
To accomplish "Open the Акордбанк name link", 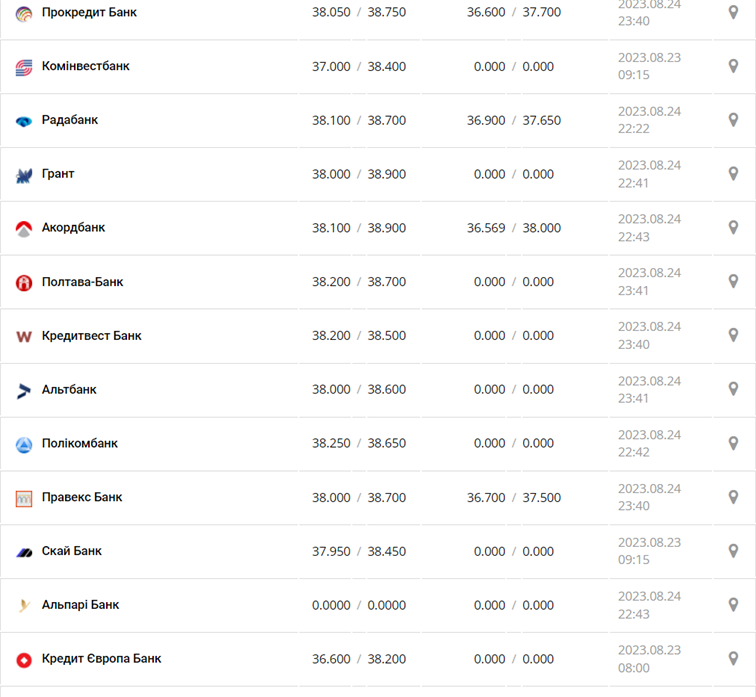I will coord(73,228).
